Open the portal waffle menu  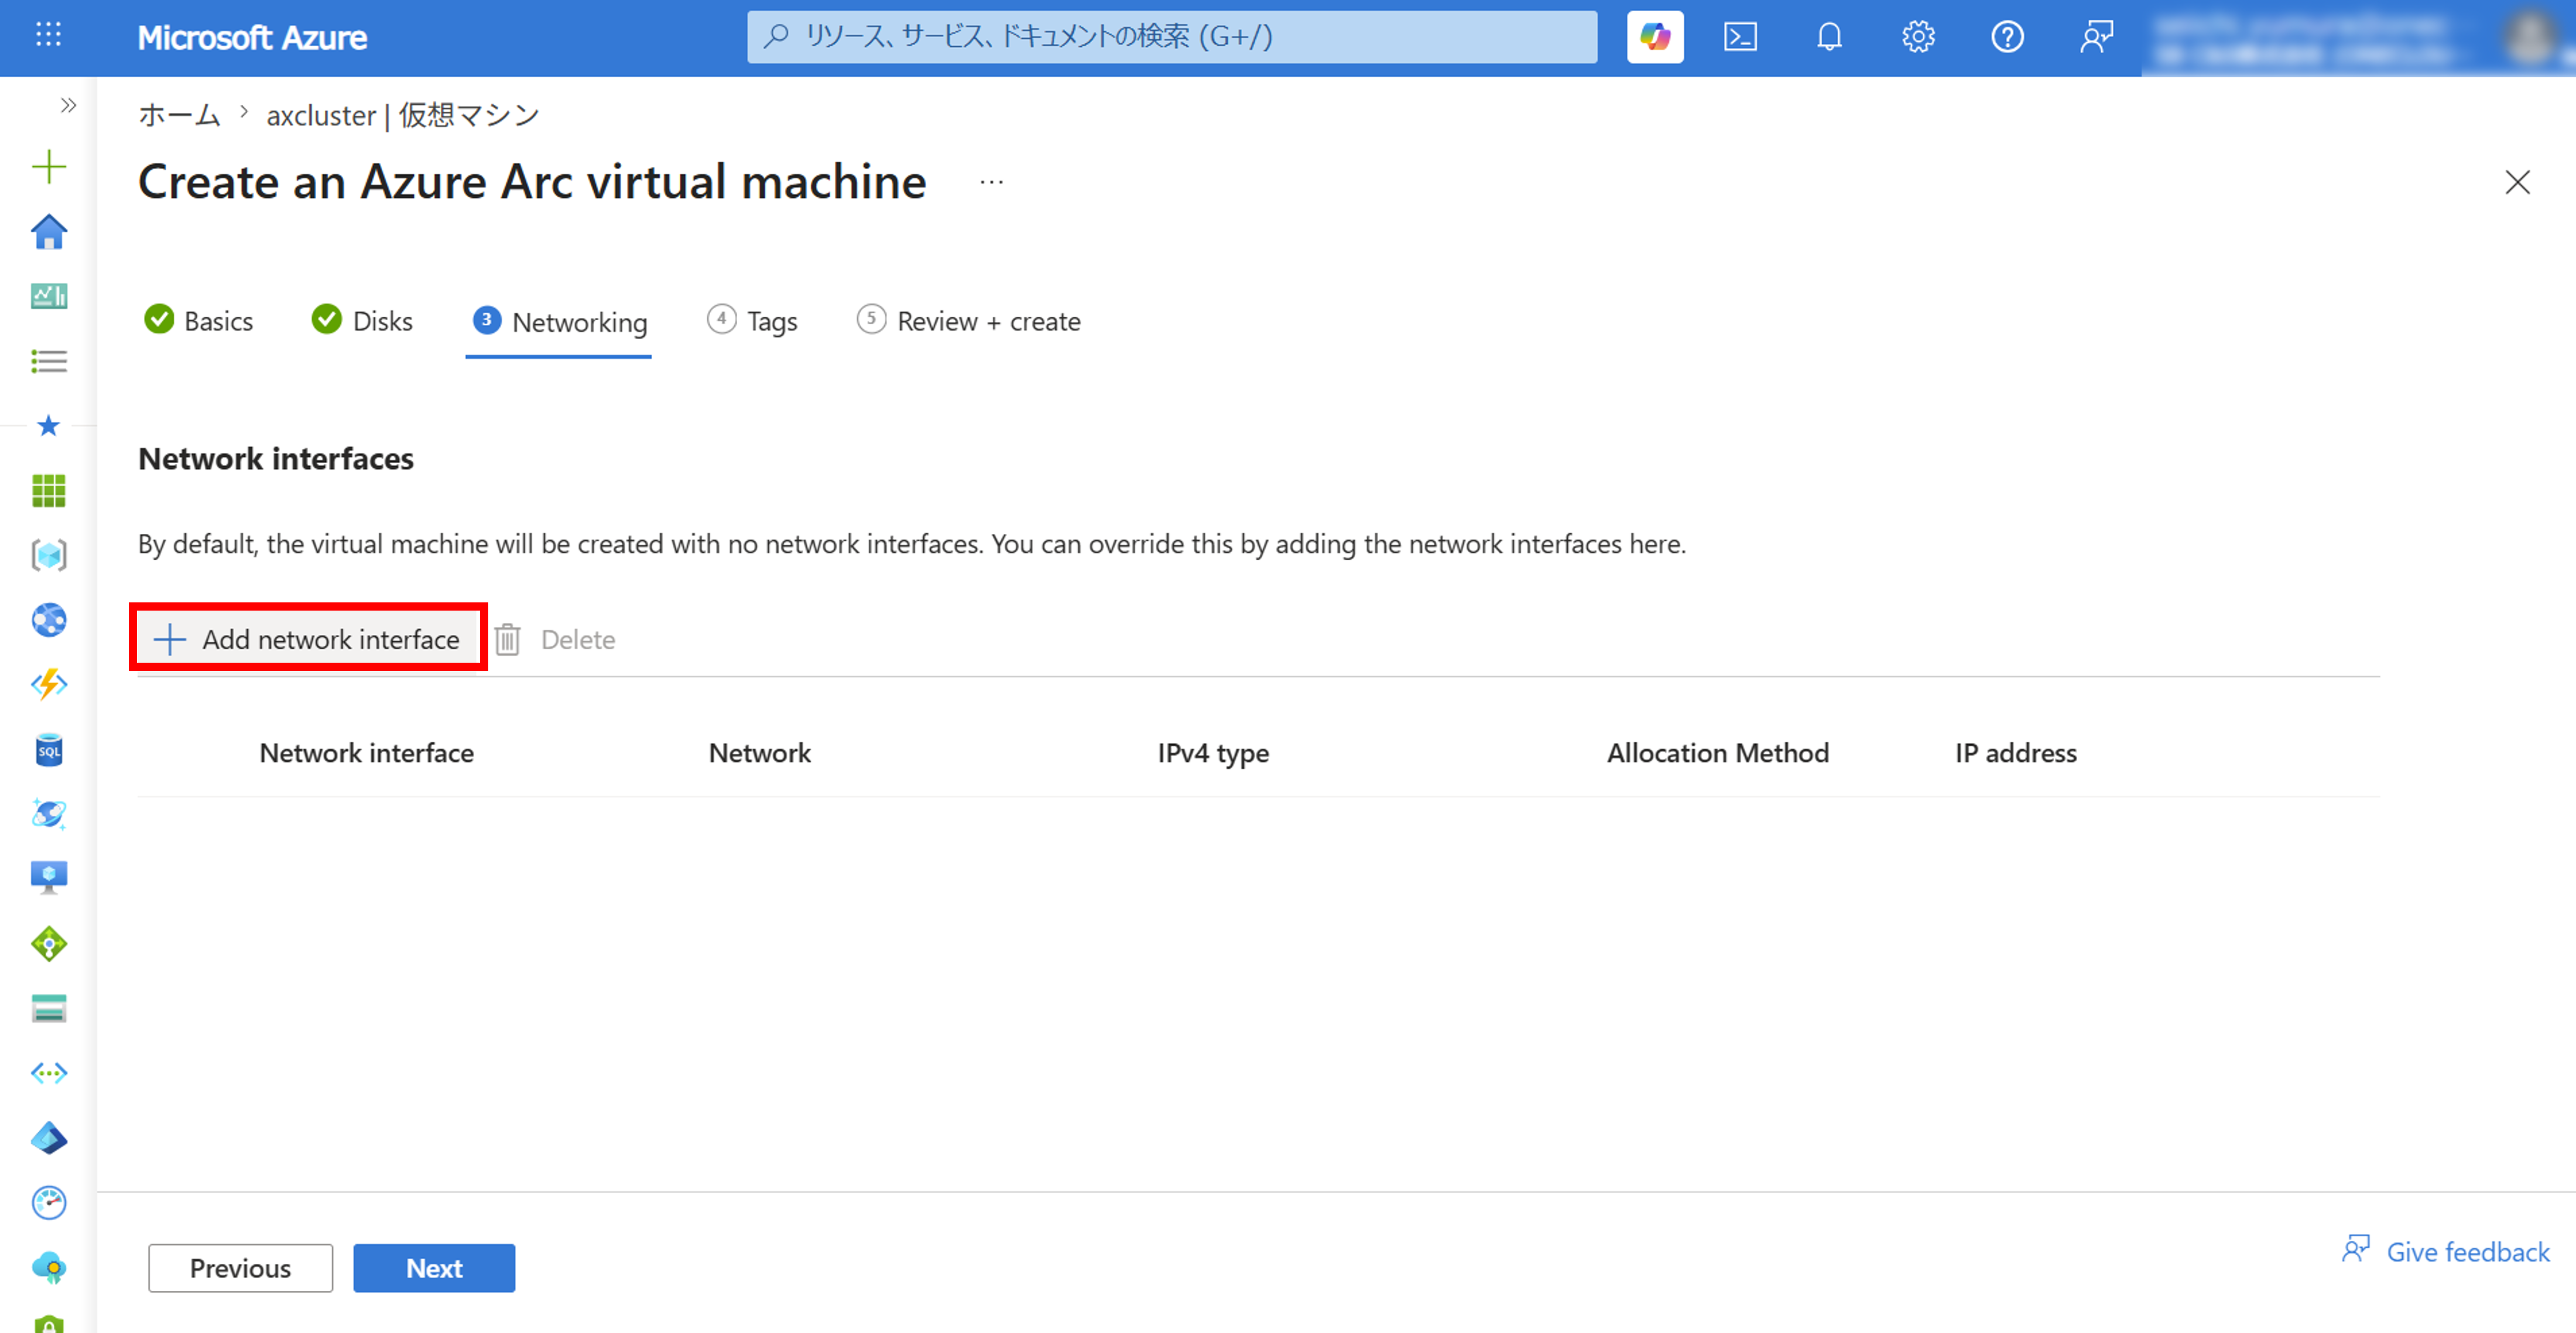[48, 36]
